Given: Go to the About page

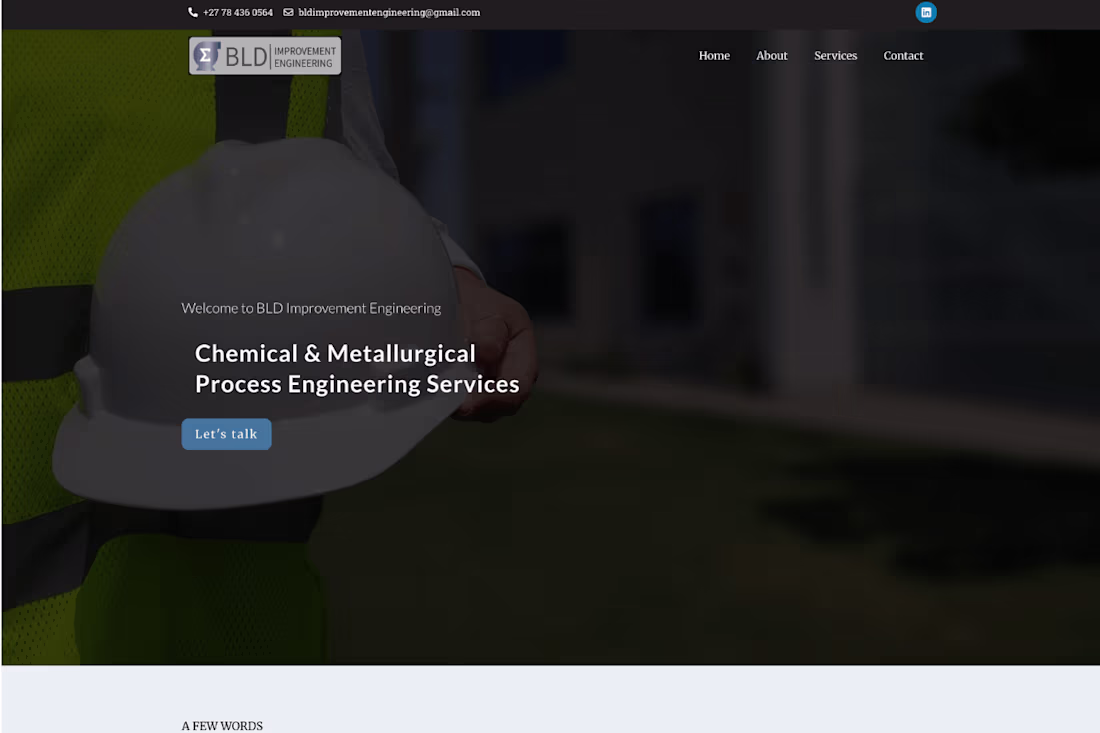Looking at the screenshot, I should pos(772,55).
